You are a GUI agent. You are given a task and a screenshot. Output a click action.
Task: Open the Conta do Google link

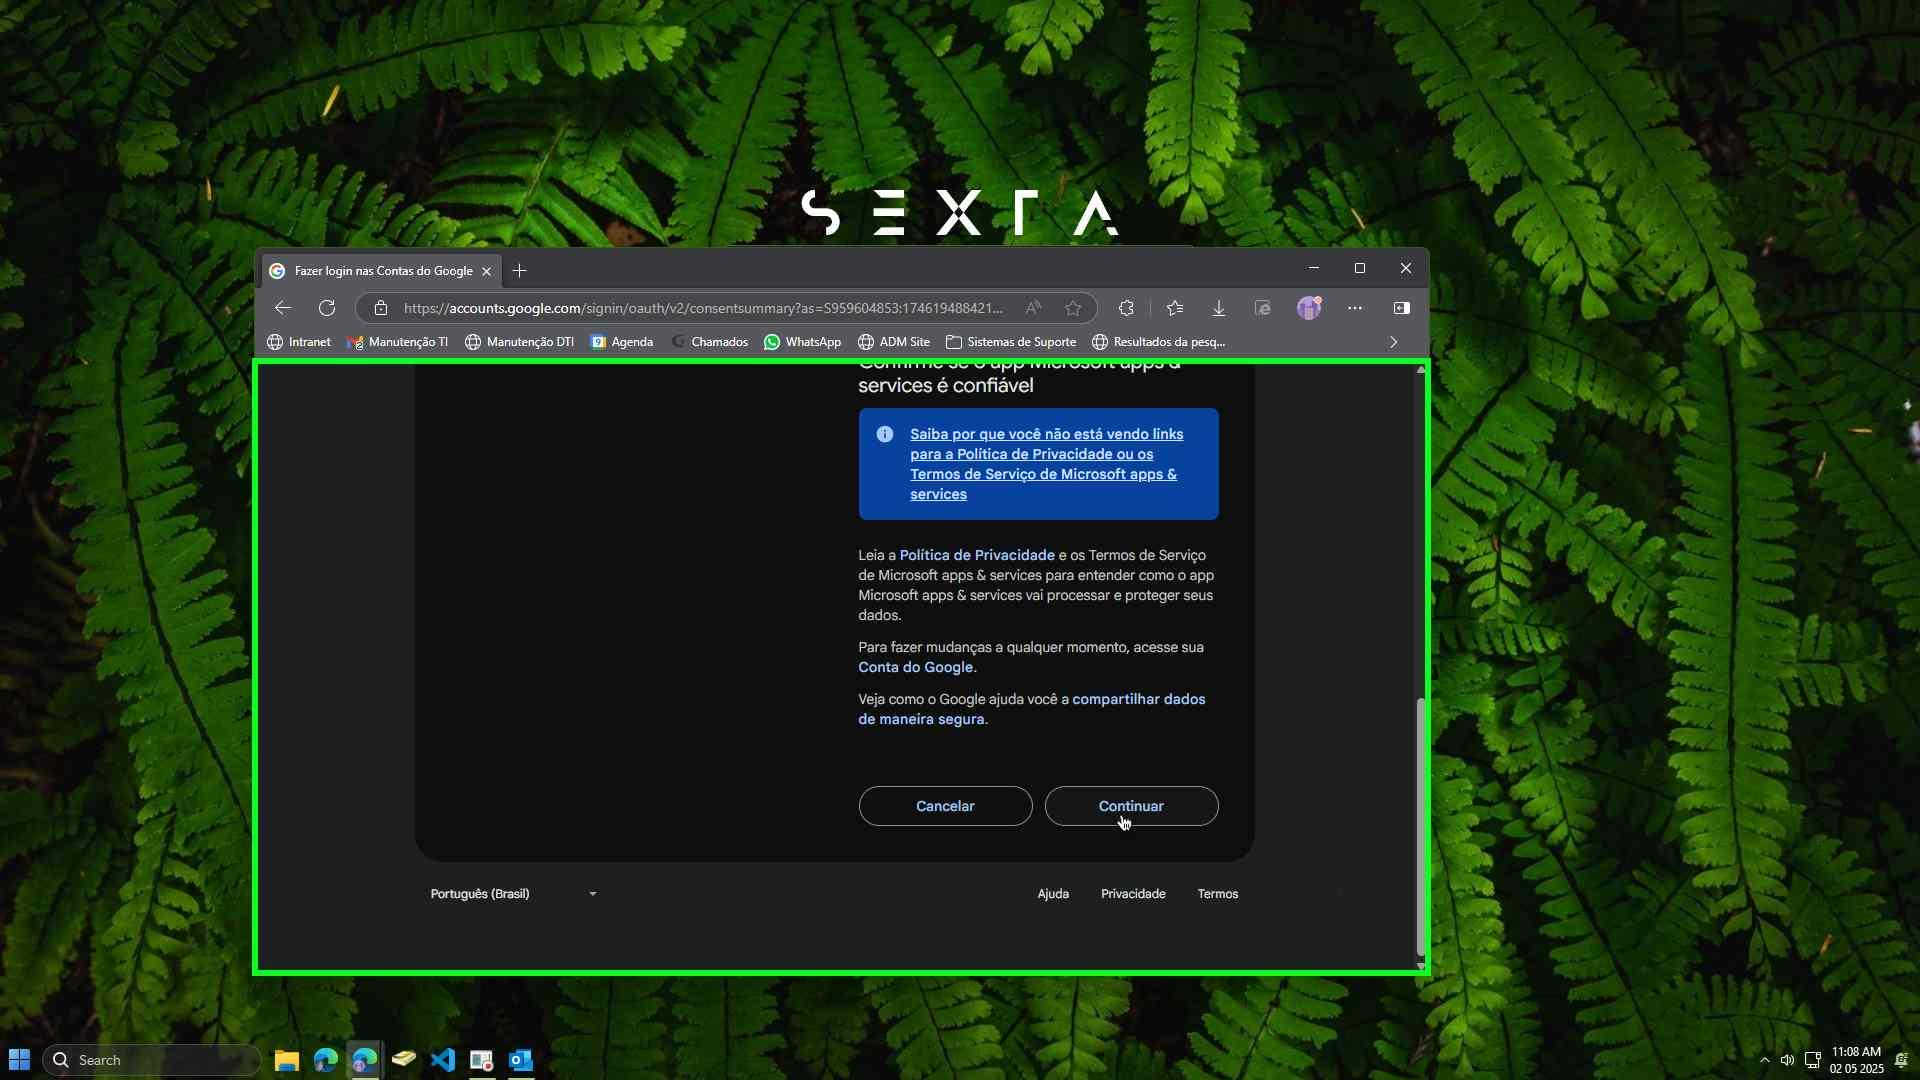point(915,667)
